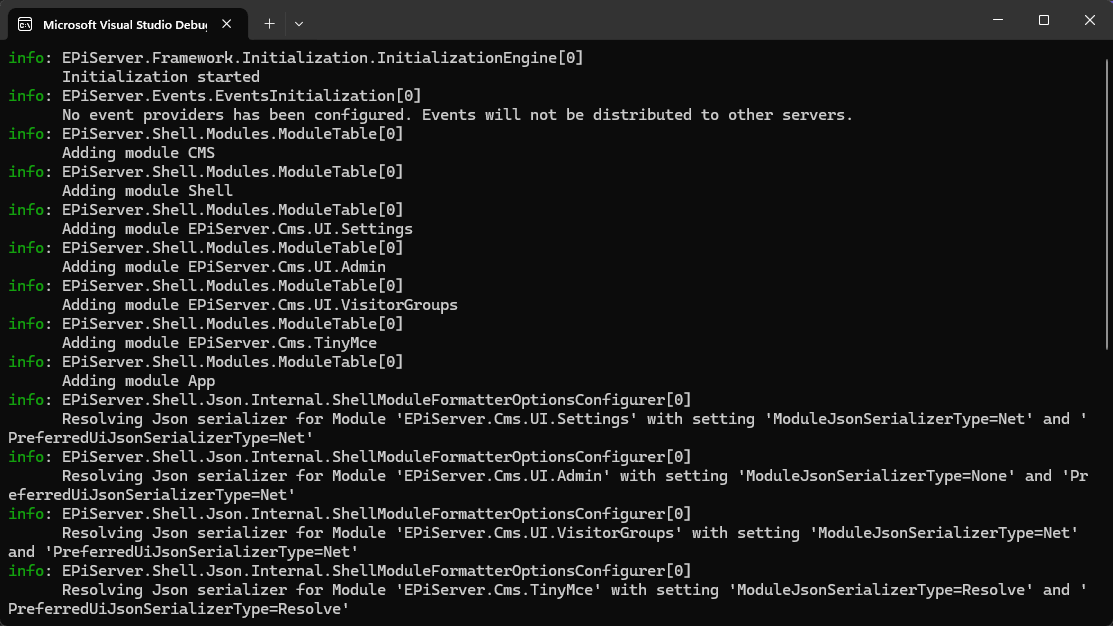The width and height of the screenshot is (1113, 626).
Task: Open a new terminal tab
Action: pyautogui.click(x=269, y=23)
